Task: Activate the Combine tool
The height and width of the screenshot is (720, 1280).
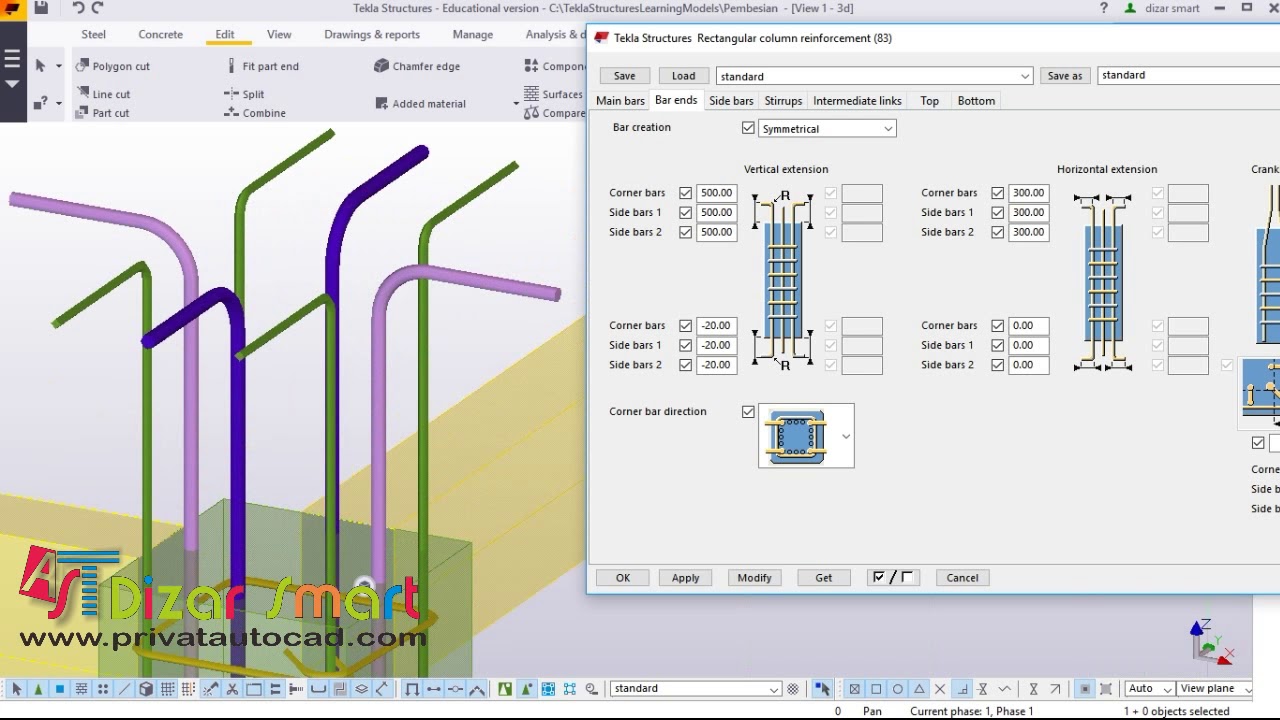Action: 254,113
